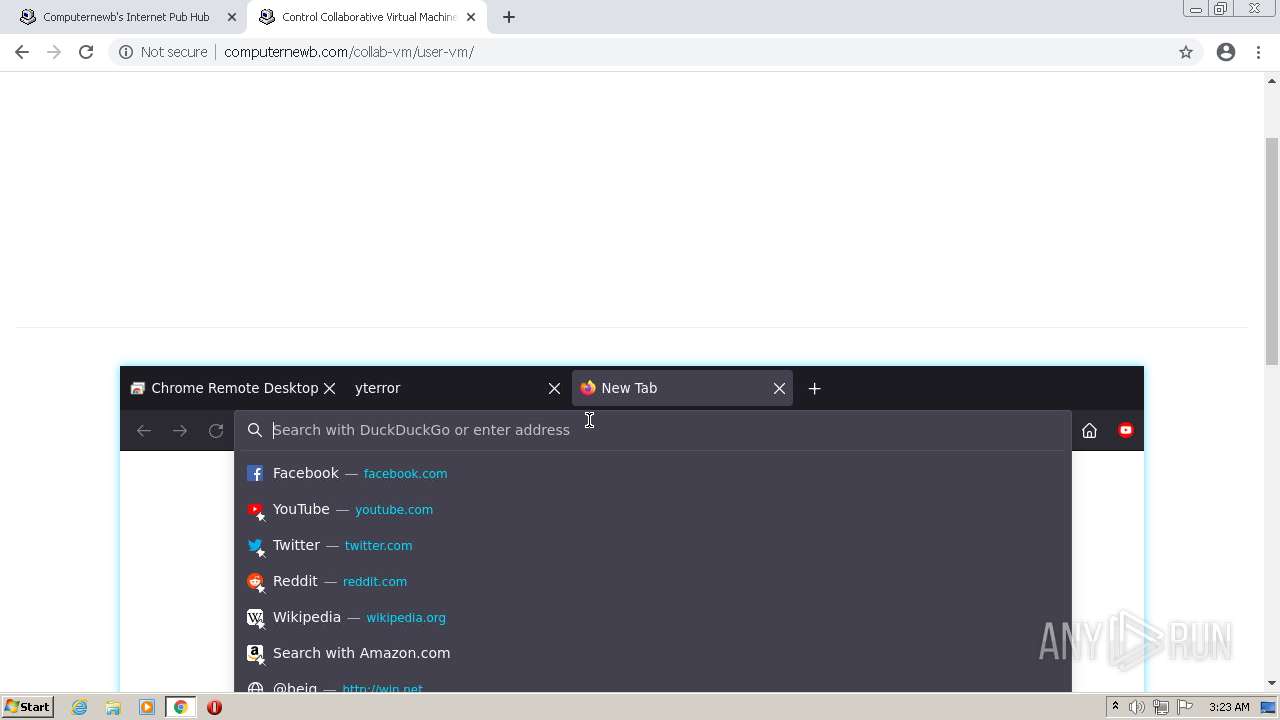This screenshot has height=720, width=1280.
Task: Open the Windows Start menu
Action: pos(27,707)
